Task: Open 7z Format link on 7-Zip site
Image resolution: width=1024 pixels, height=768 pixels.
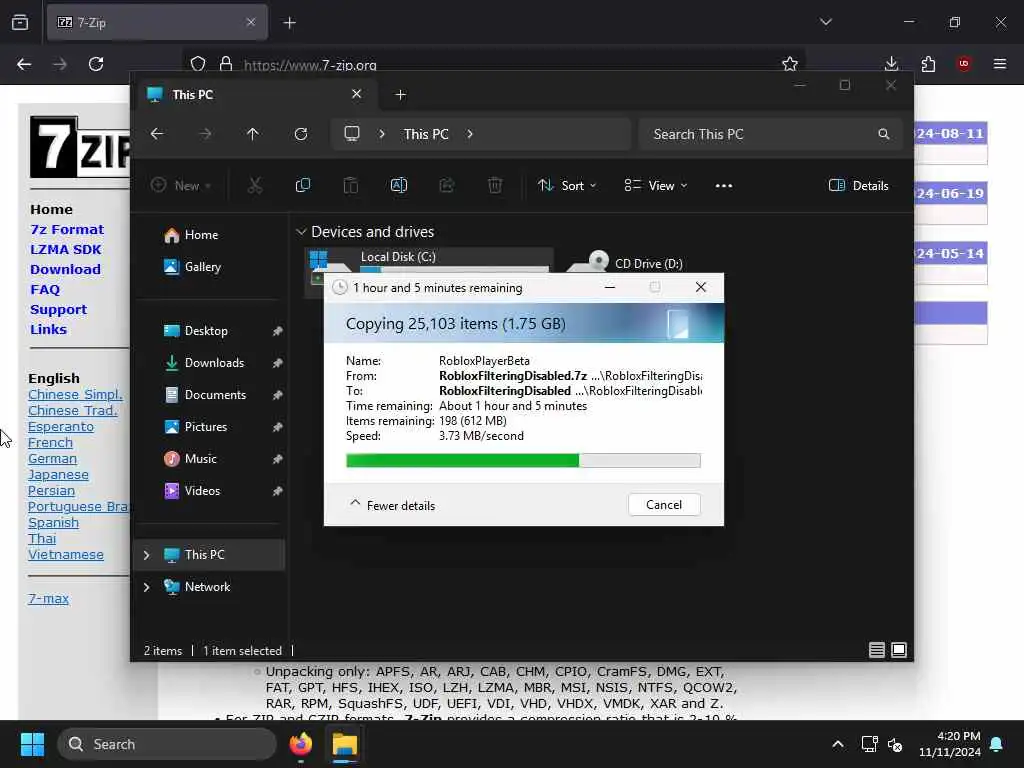Action: (67, 229)
